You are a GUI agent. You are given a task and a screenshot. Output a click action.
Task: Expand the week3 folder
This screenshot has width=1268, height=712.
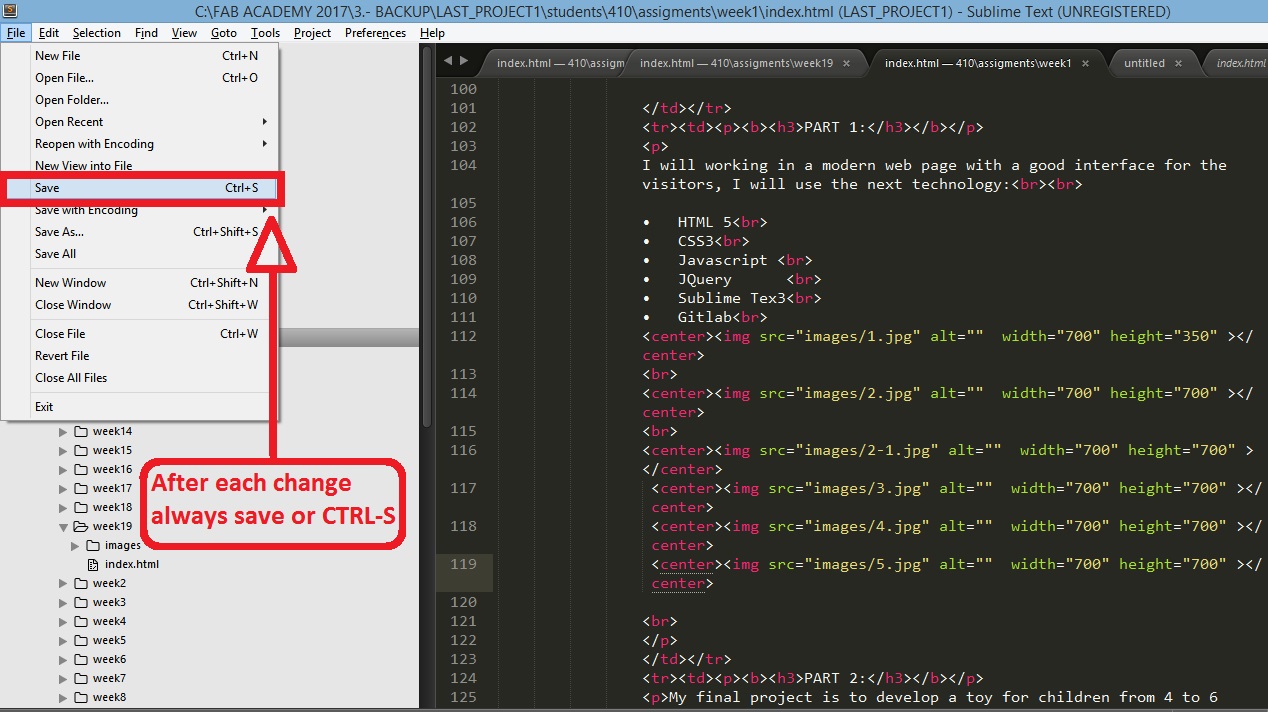click(x=63, y=602)
